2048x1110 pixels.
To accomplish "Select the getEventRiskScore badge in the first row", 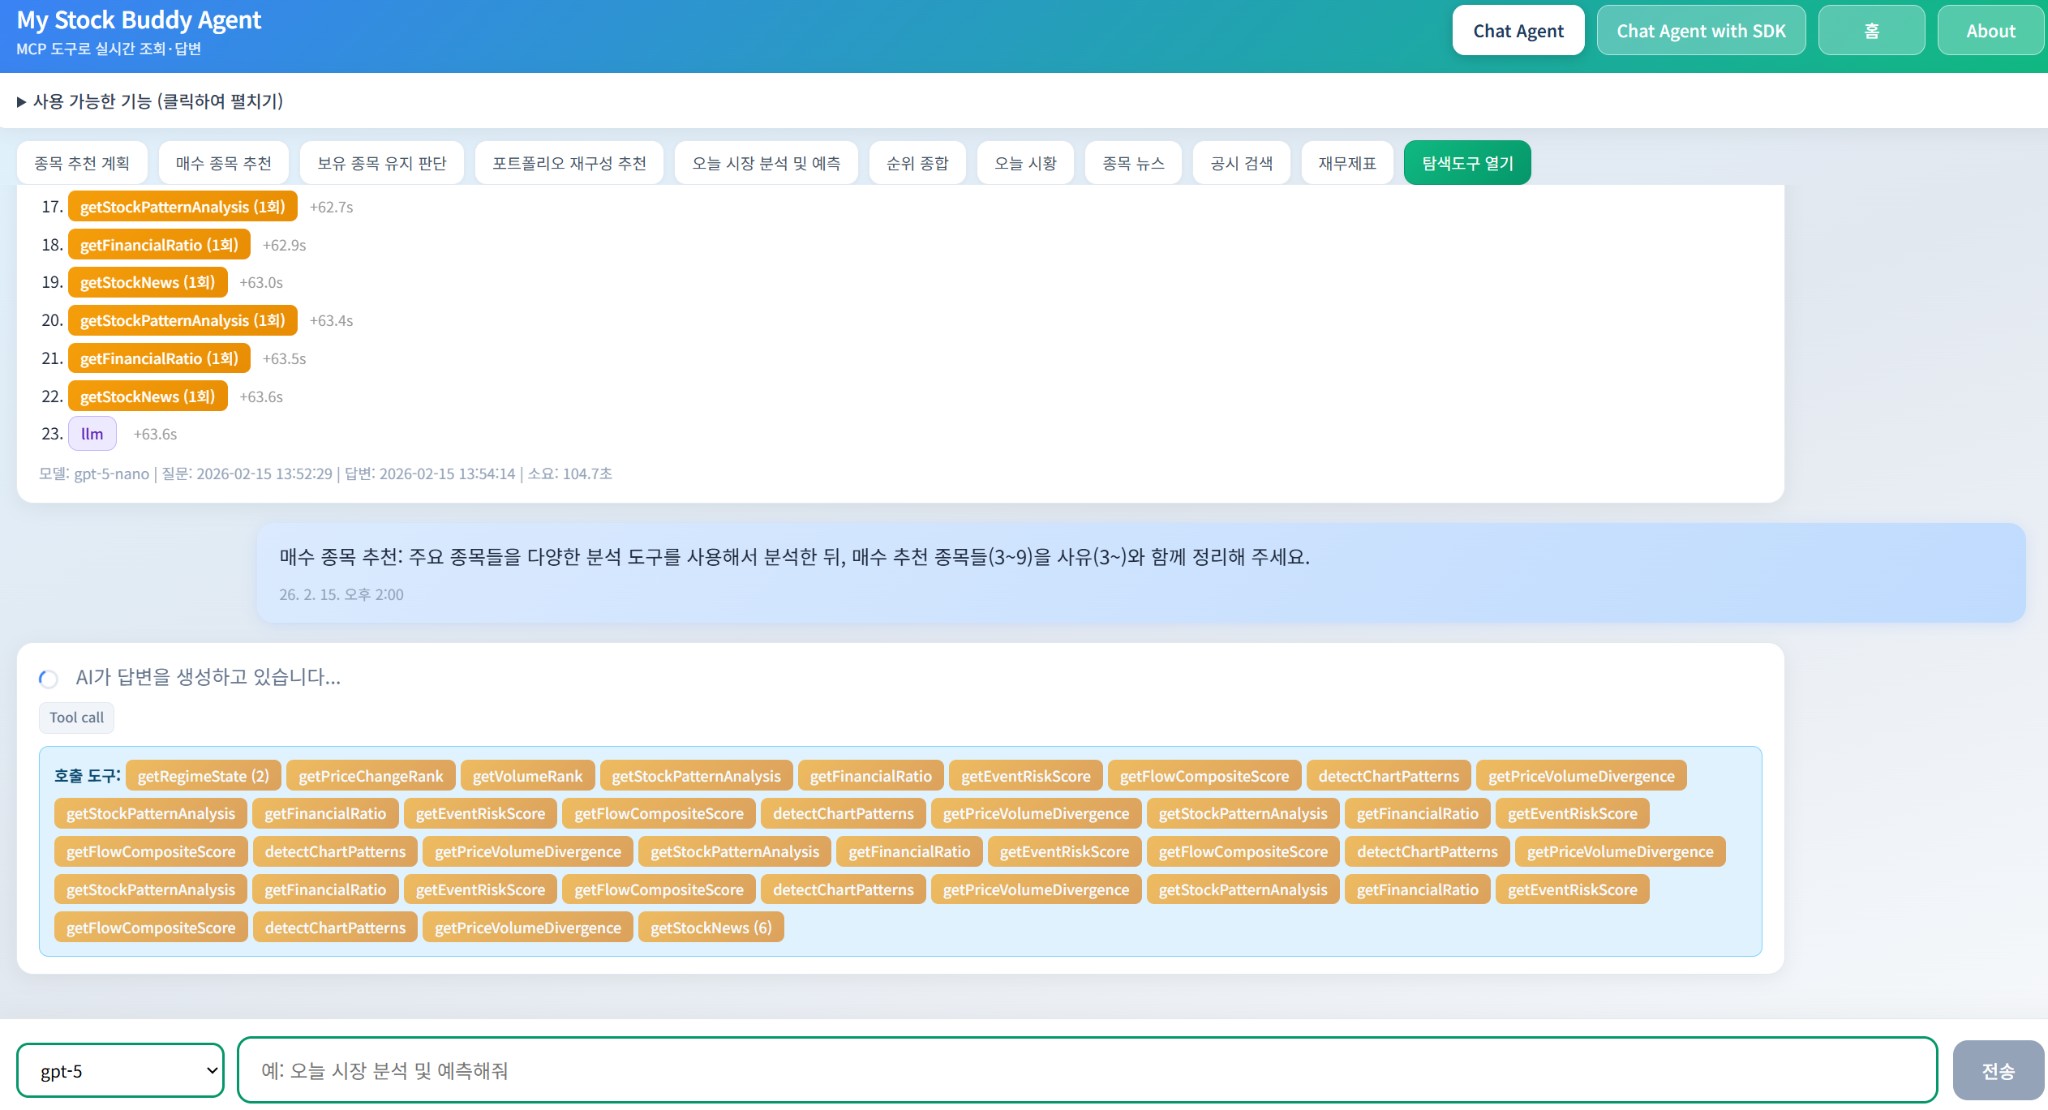I will (1026, 775).
